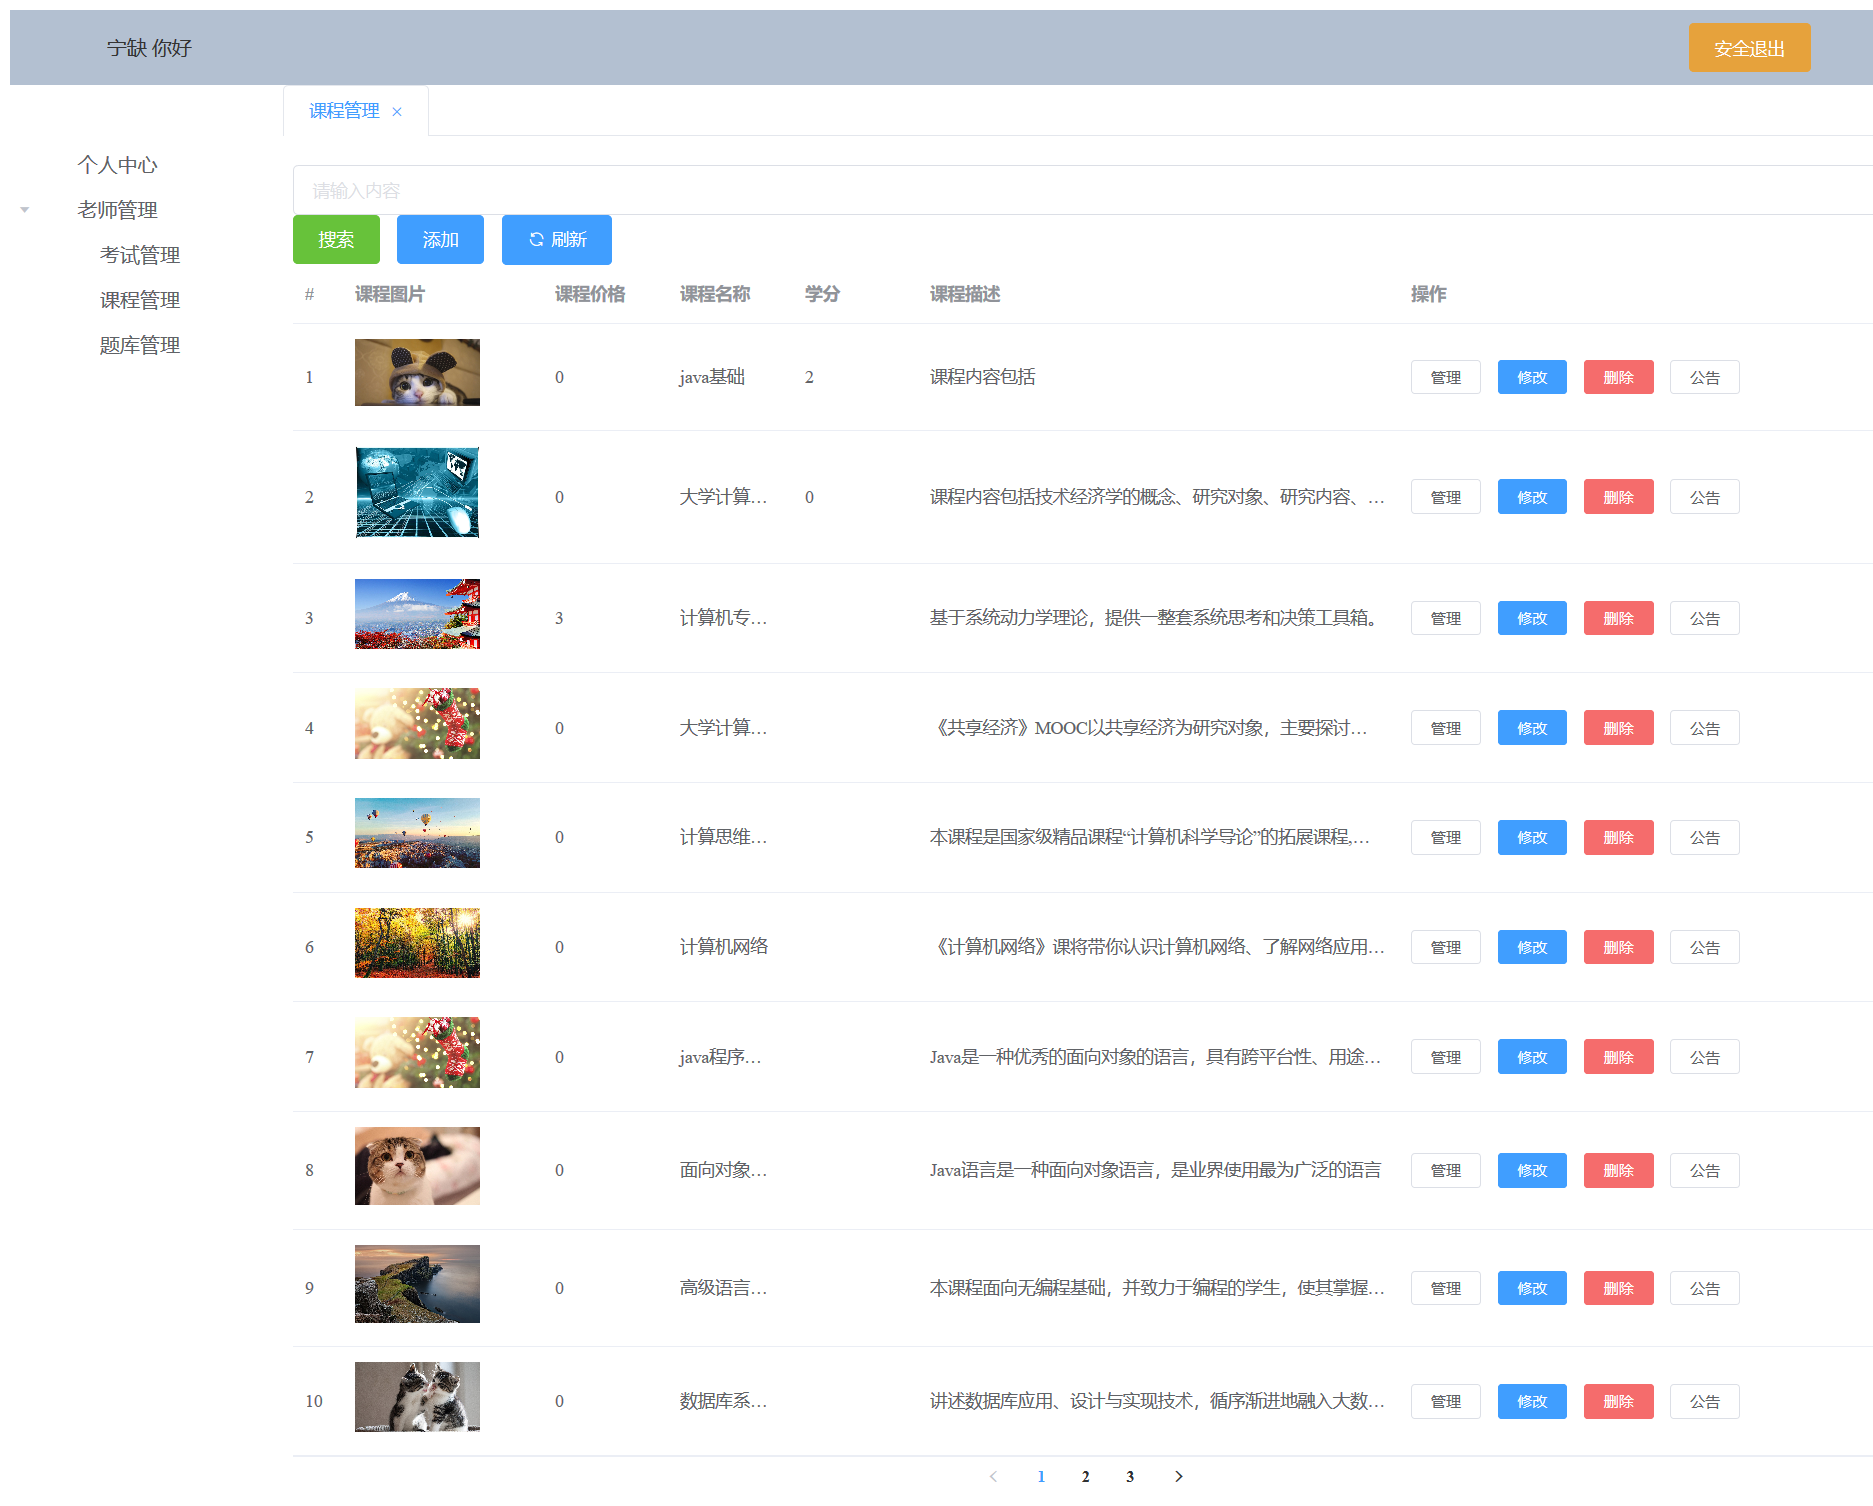The height and width of the screenshot is (1506, 1873).
Task: Click the cat thumbnail of java基础 course
Action: coord(416,371)
